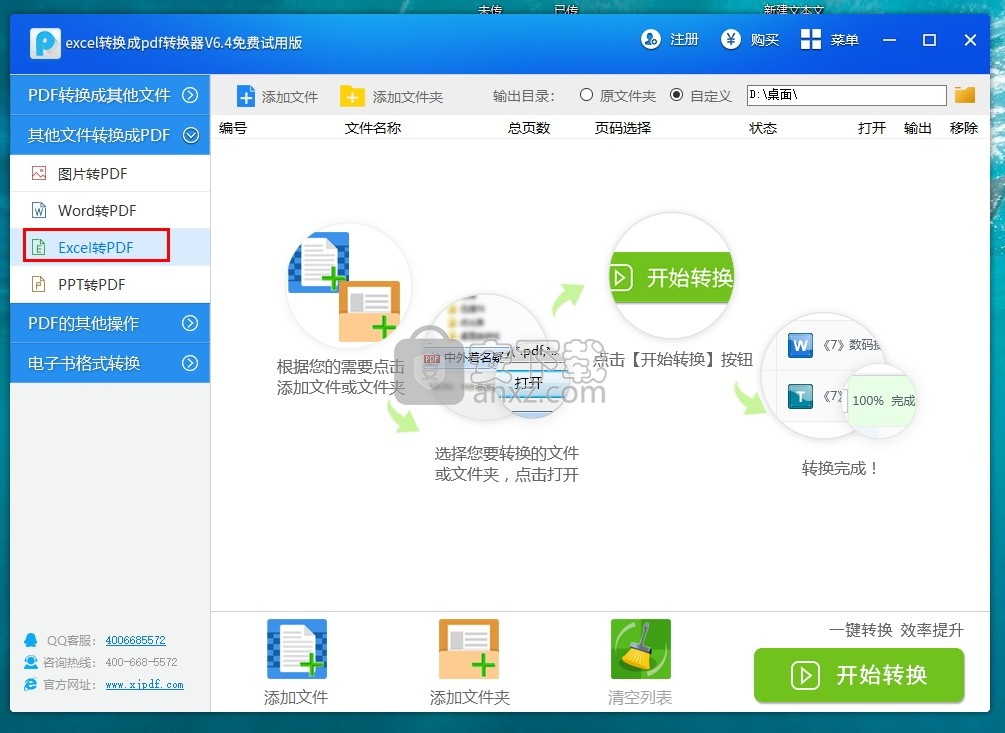Click the 清空列表 broom icon

[x=640, y=649]
